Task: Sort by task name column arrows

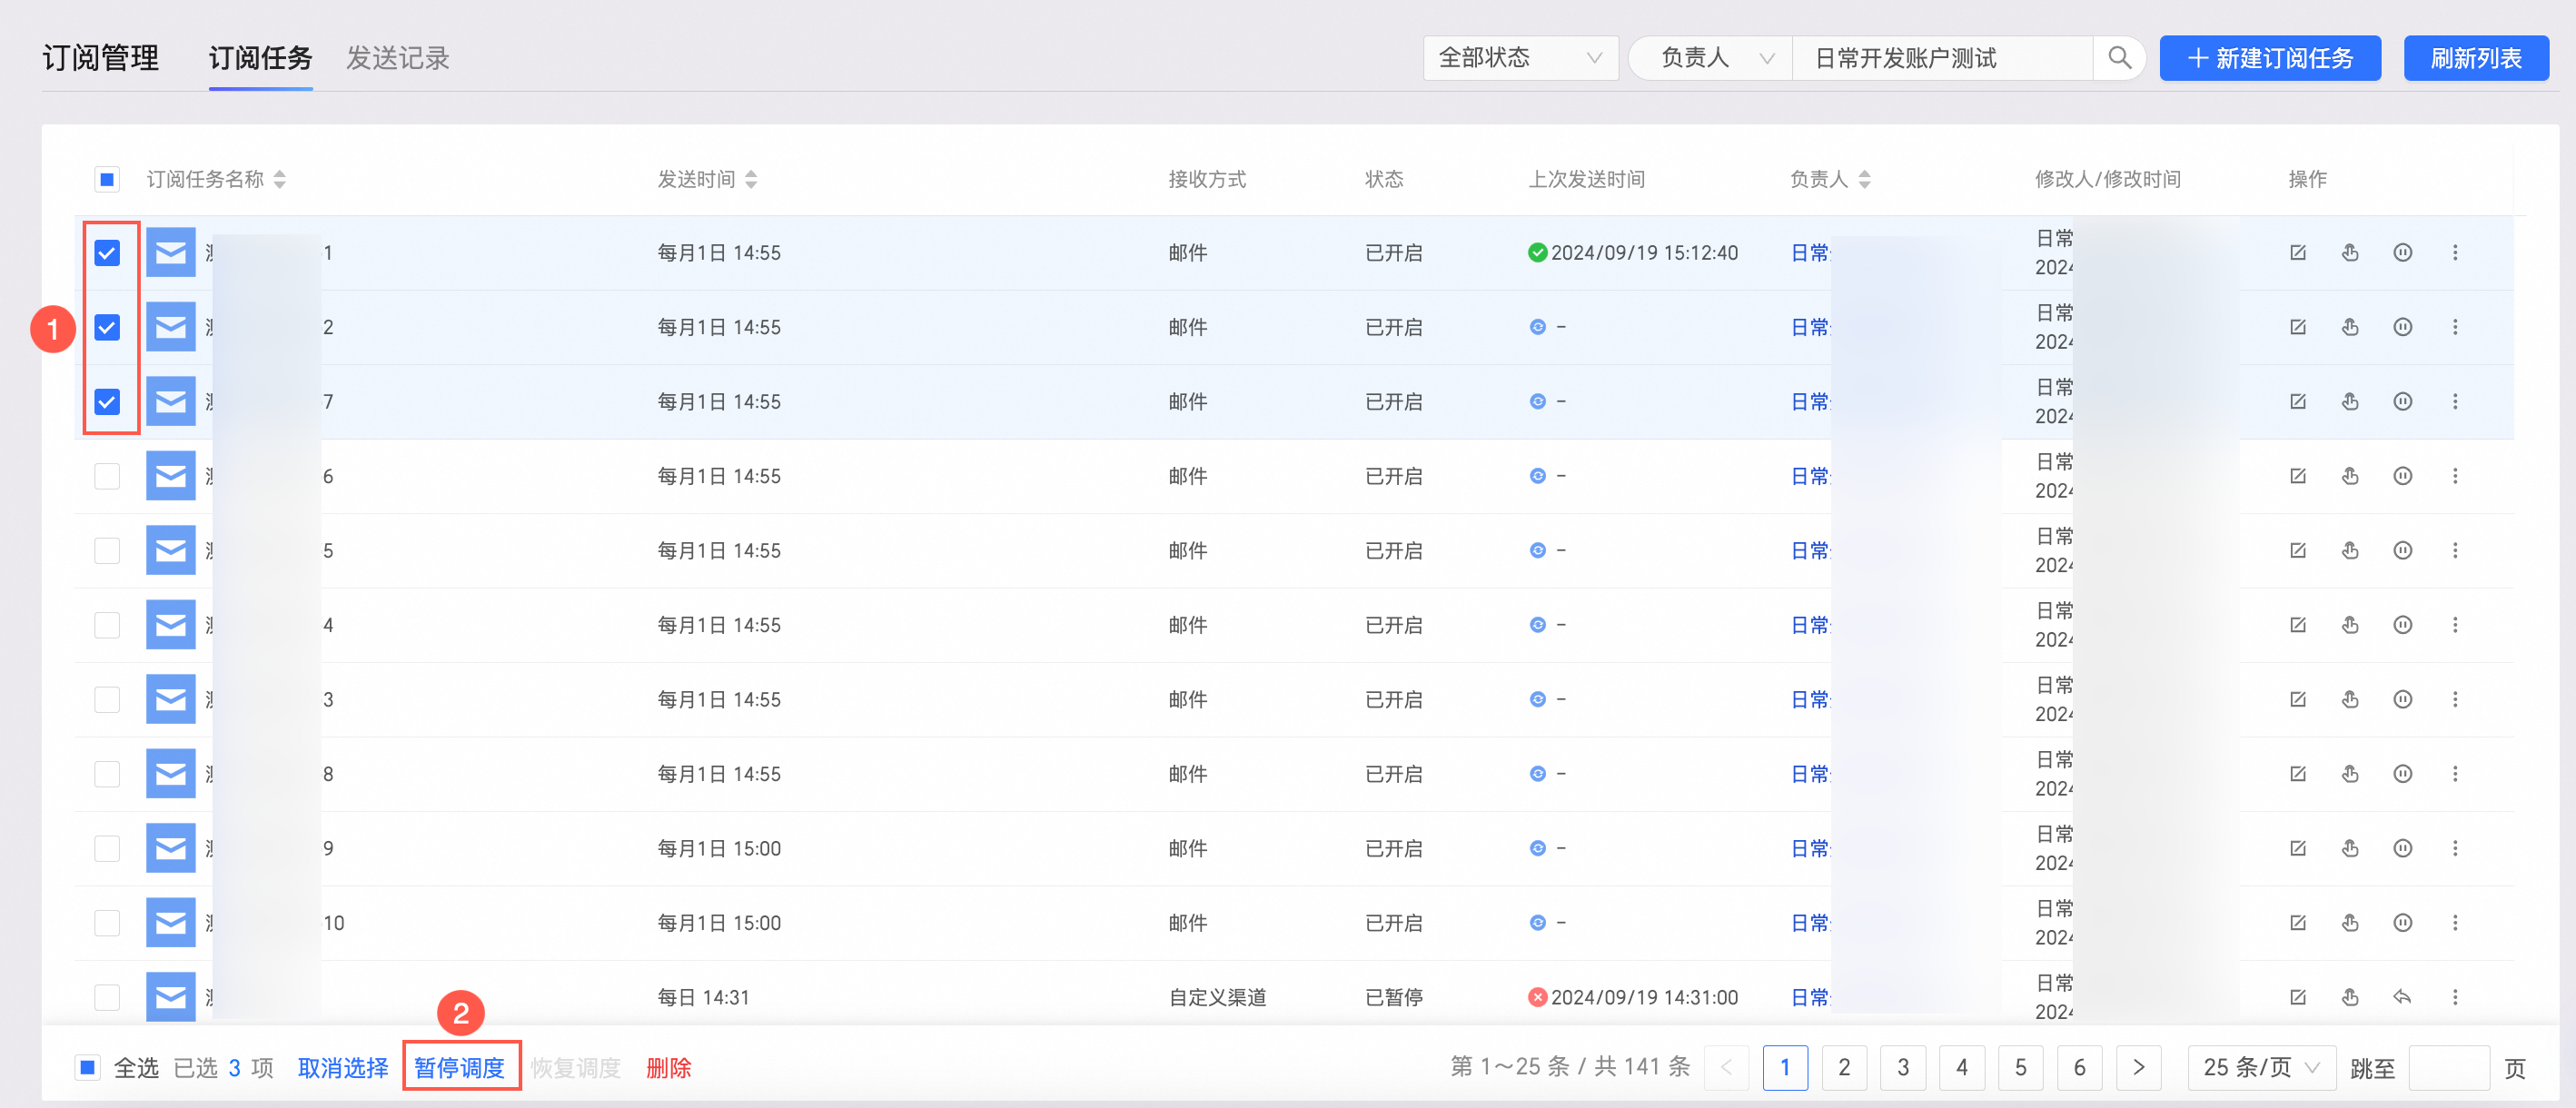Action: point(280,179)
